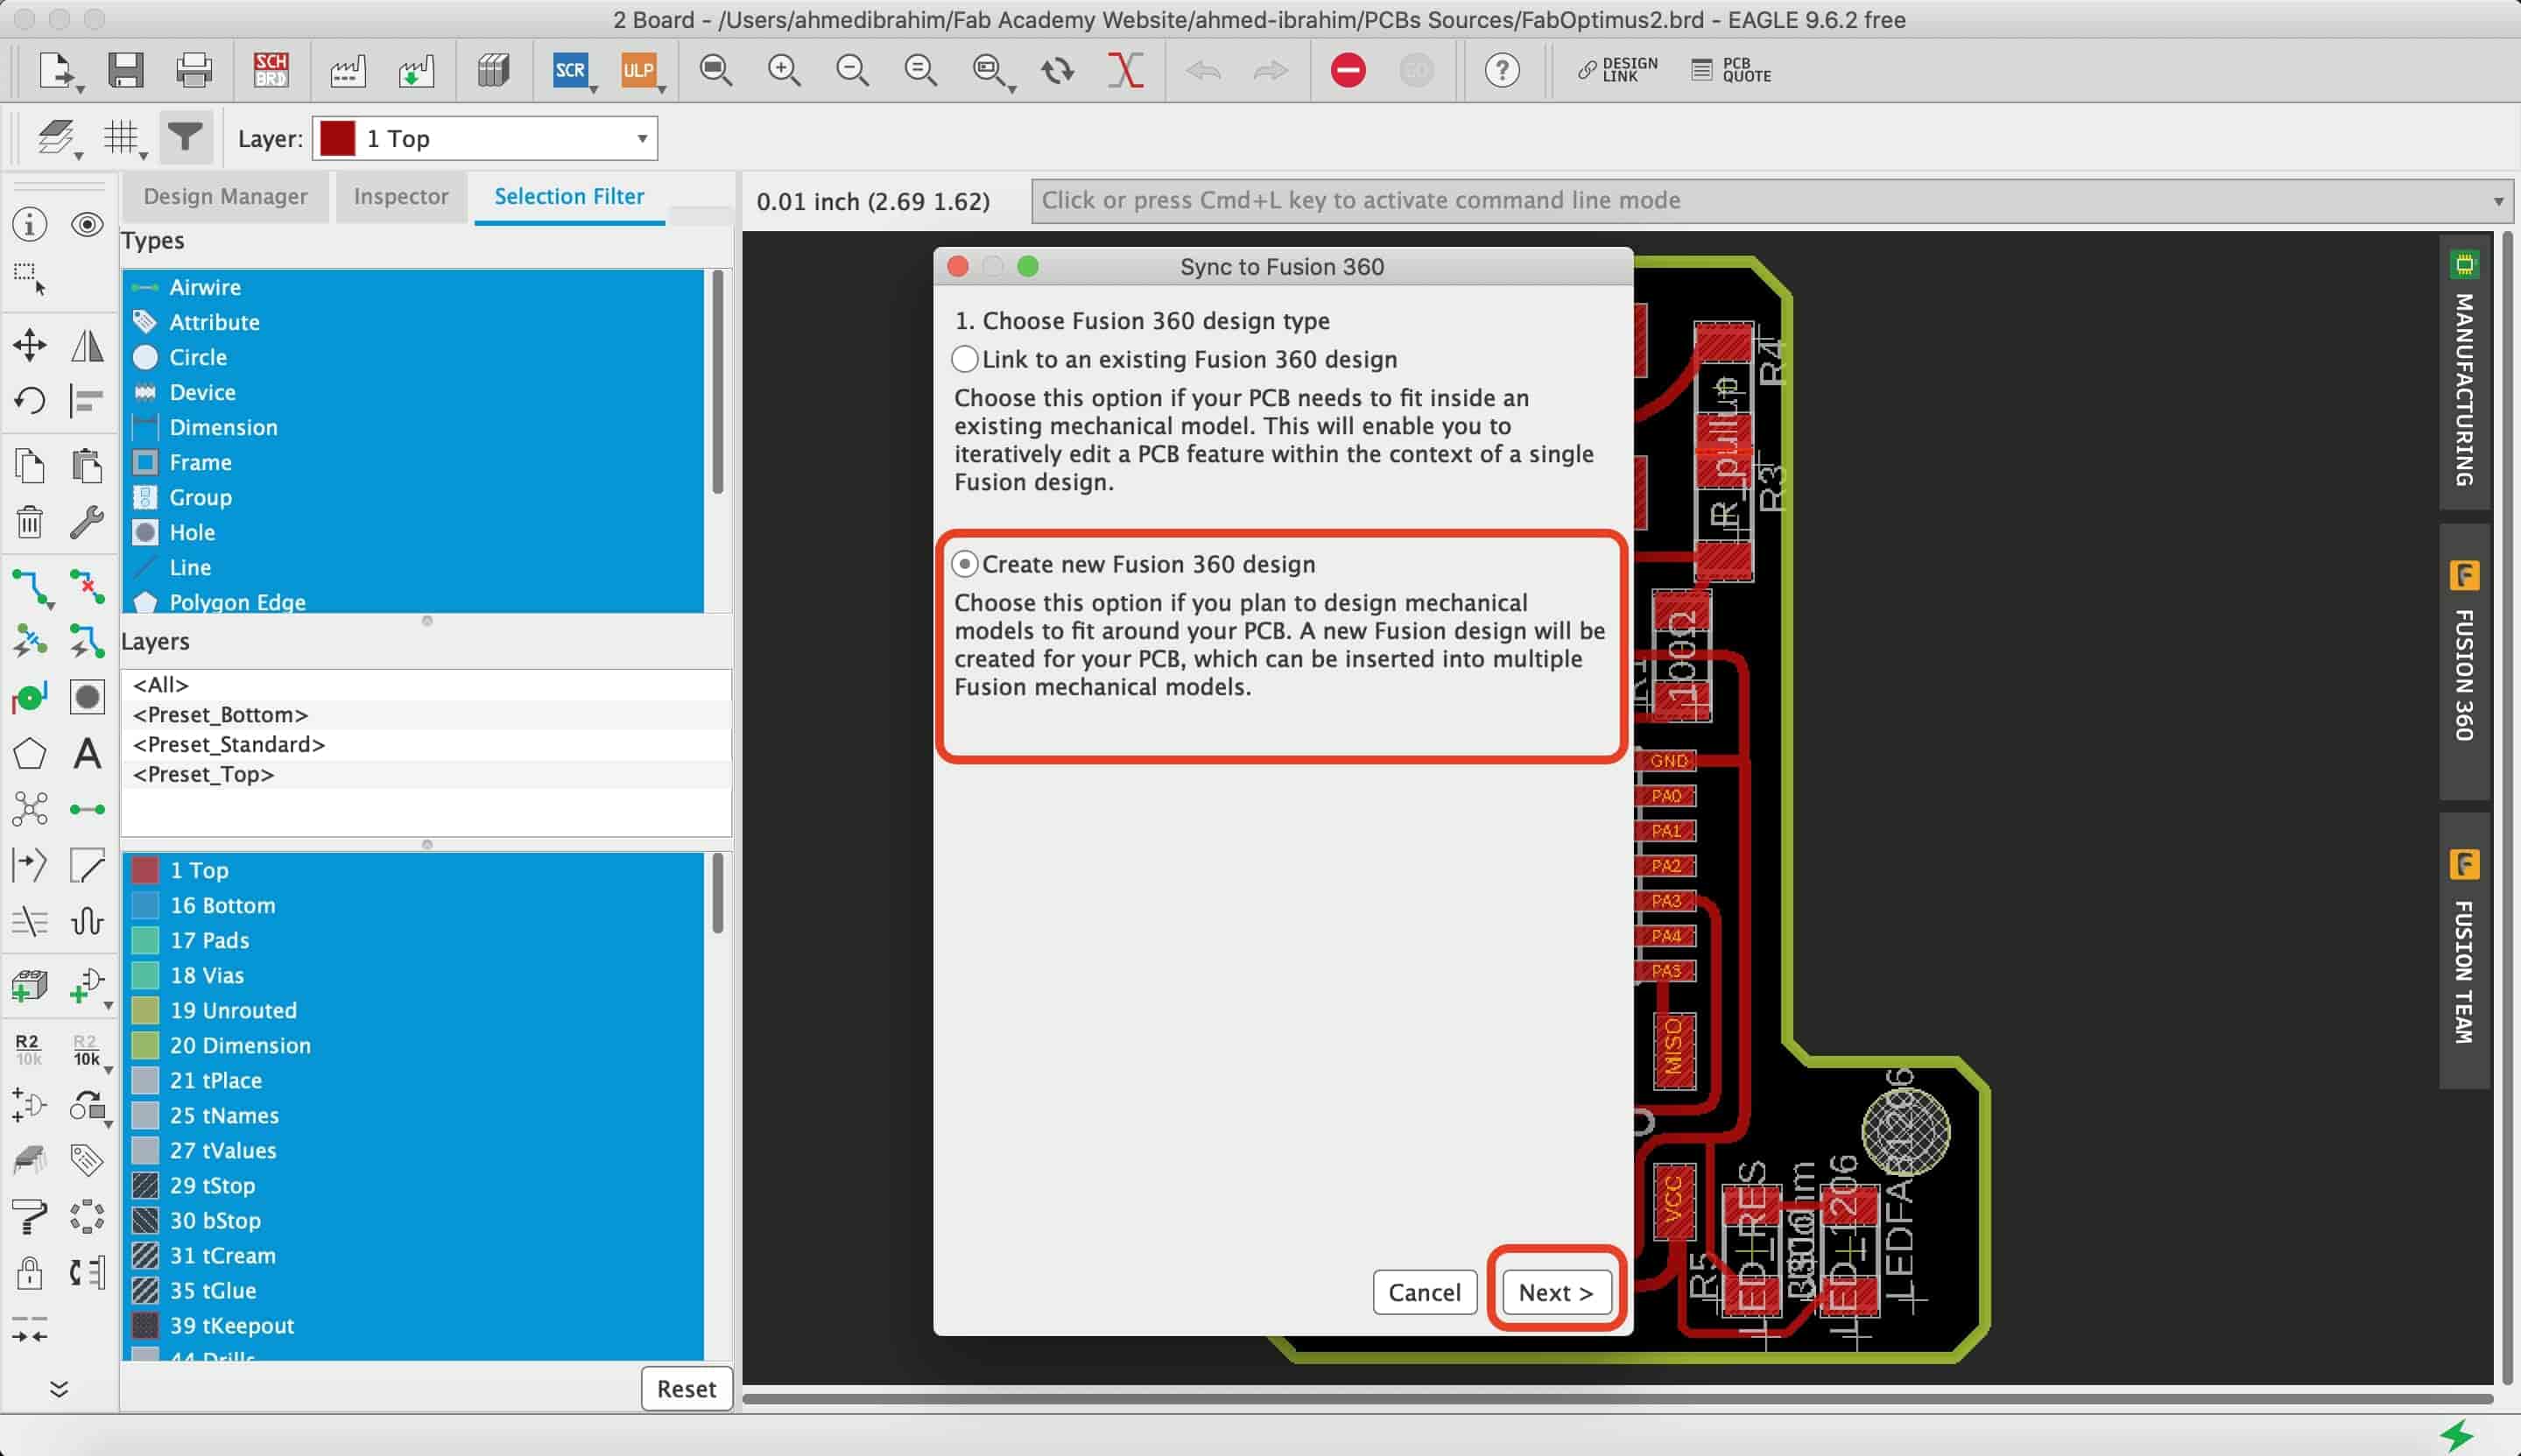This screenshot has height=1456, width=2521.
Task: Switch to Design Manager tab
Action: click(225, 196)
